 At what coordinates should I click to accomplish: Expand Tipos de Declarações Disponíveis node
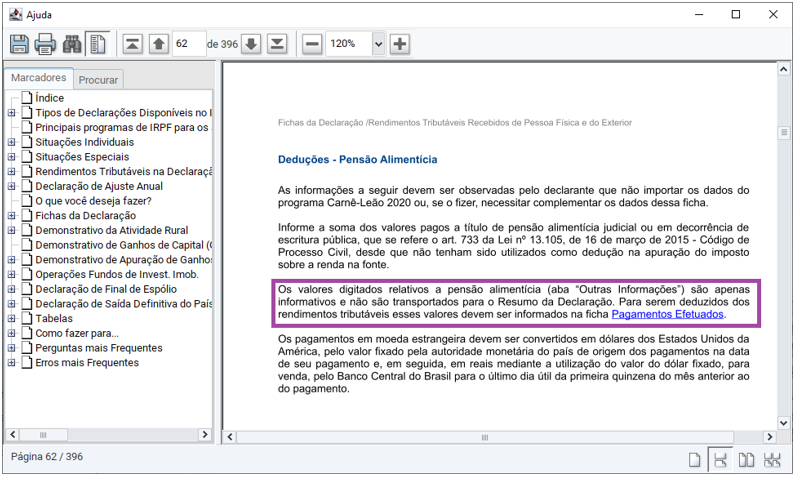[x=12, y=113]
